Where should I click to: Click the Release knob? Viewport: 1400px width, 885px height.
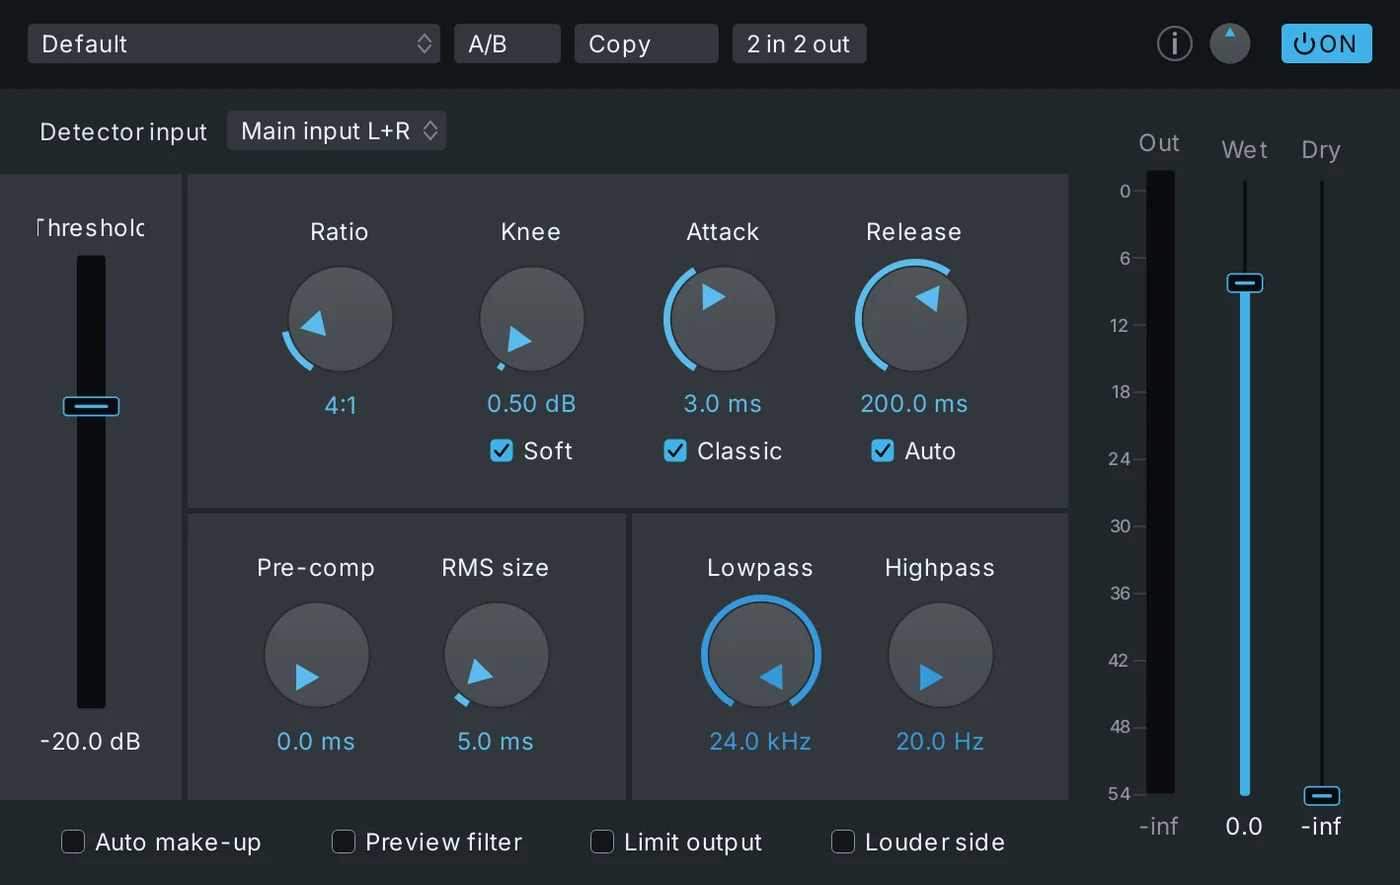[x=914, y=320]
